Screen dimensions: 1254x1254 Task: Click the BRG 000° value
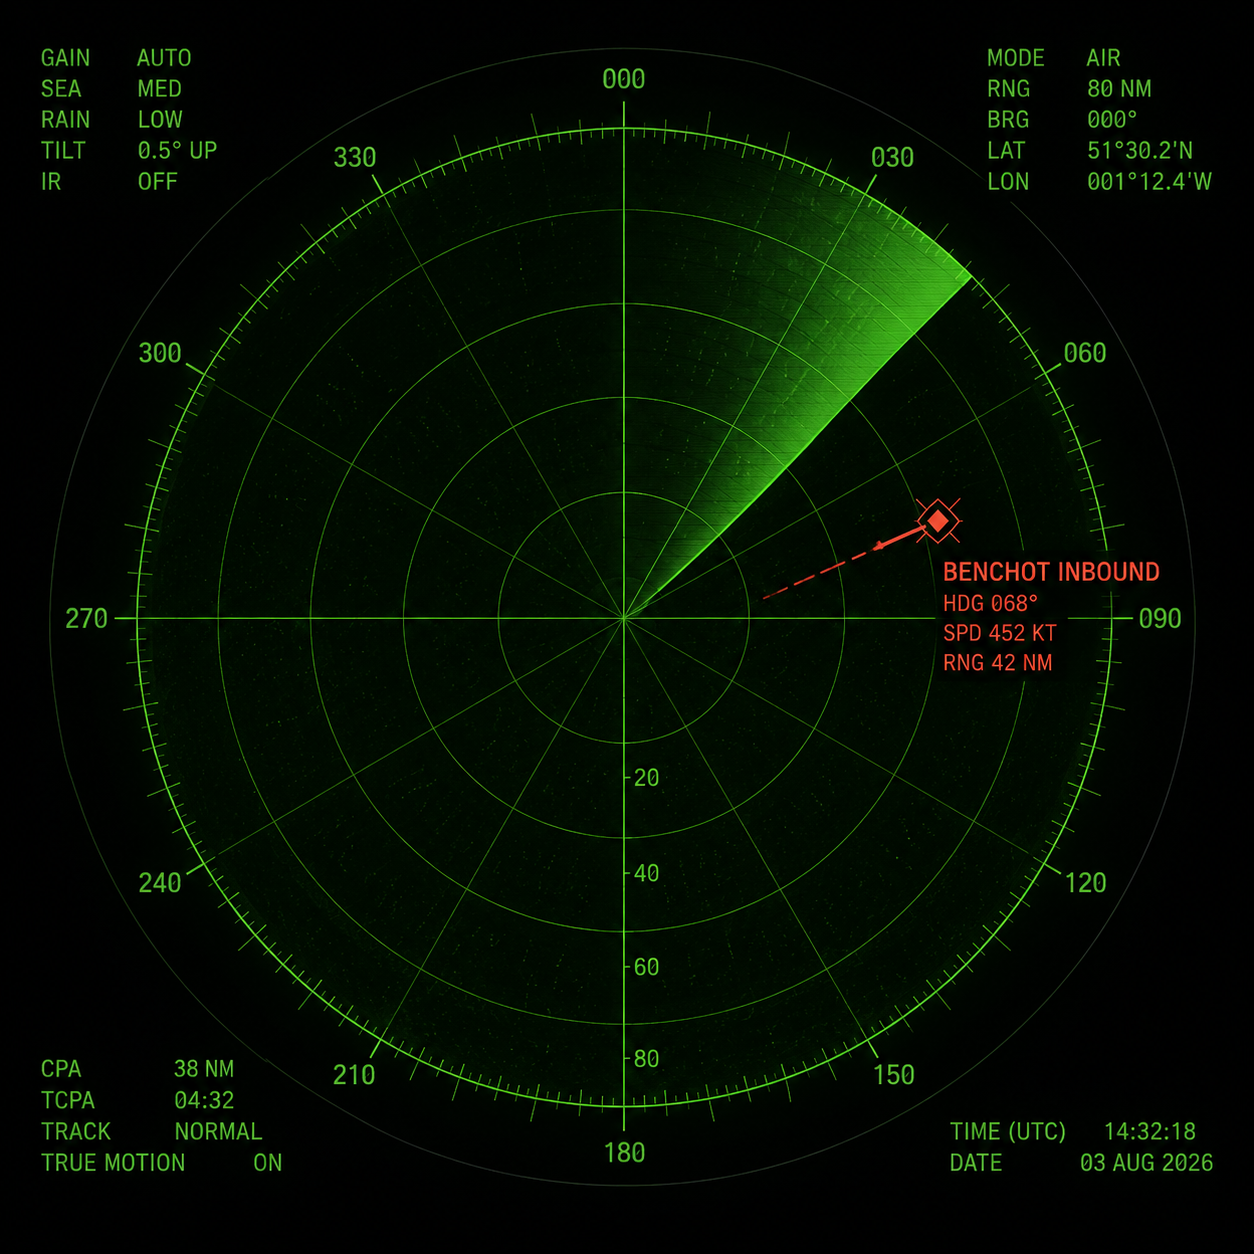click(1112, 120)
